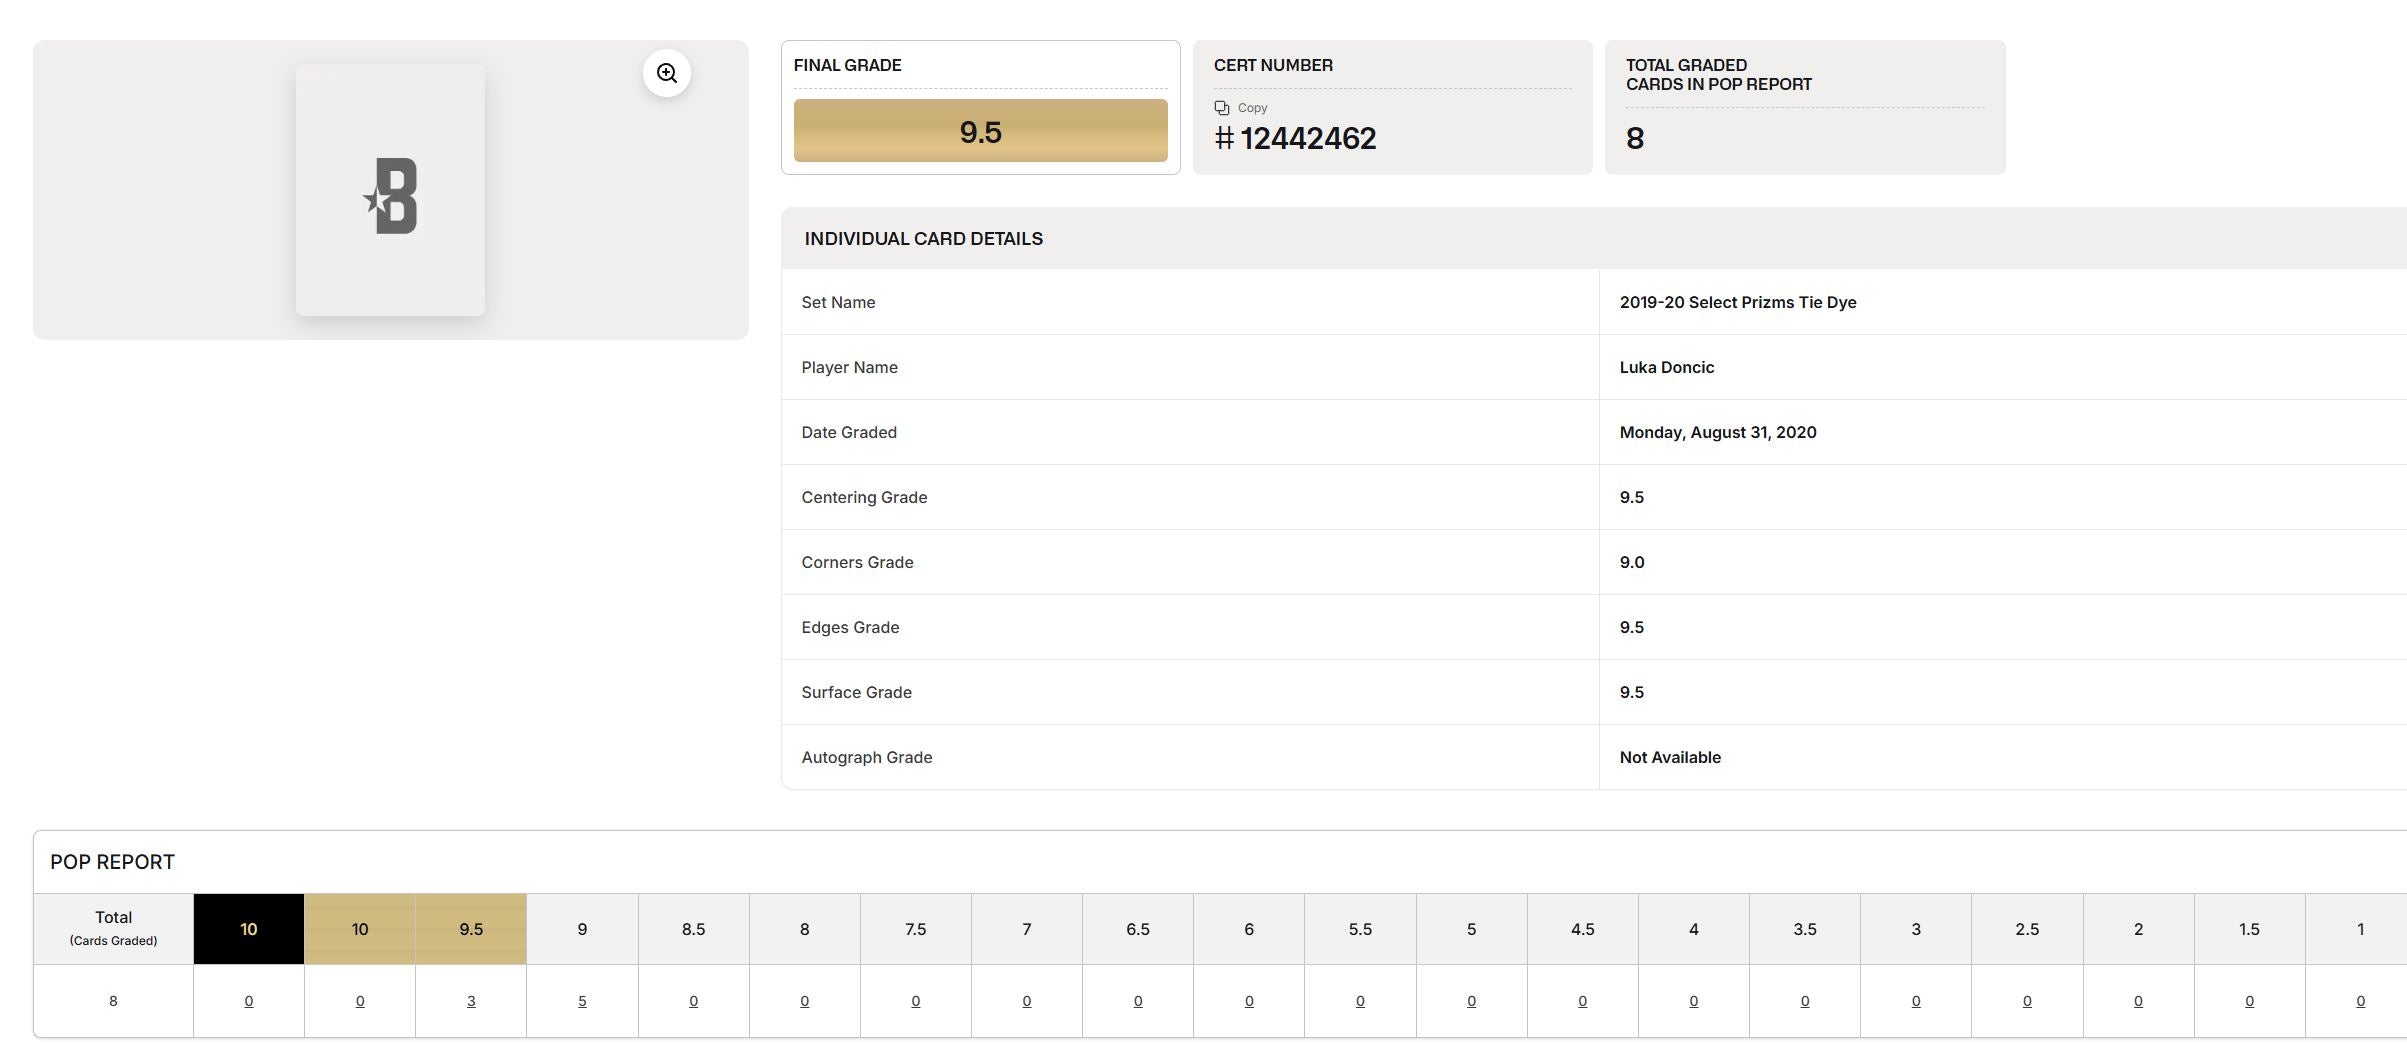Click the count under grade 8
2407x1045 pixels.
point(804,1001)
